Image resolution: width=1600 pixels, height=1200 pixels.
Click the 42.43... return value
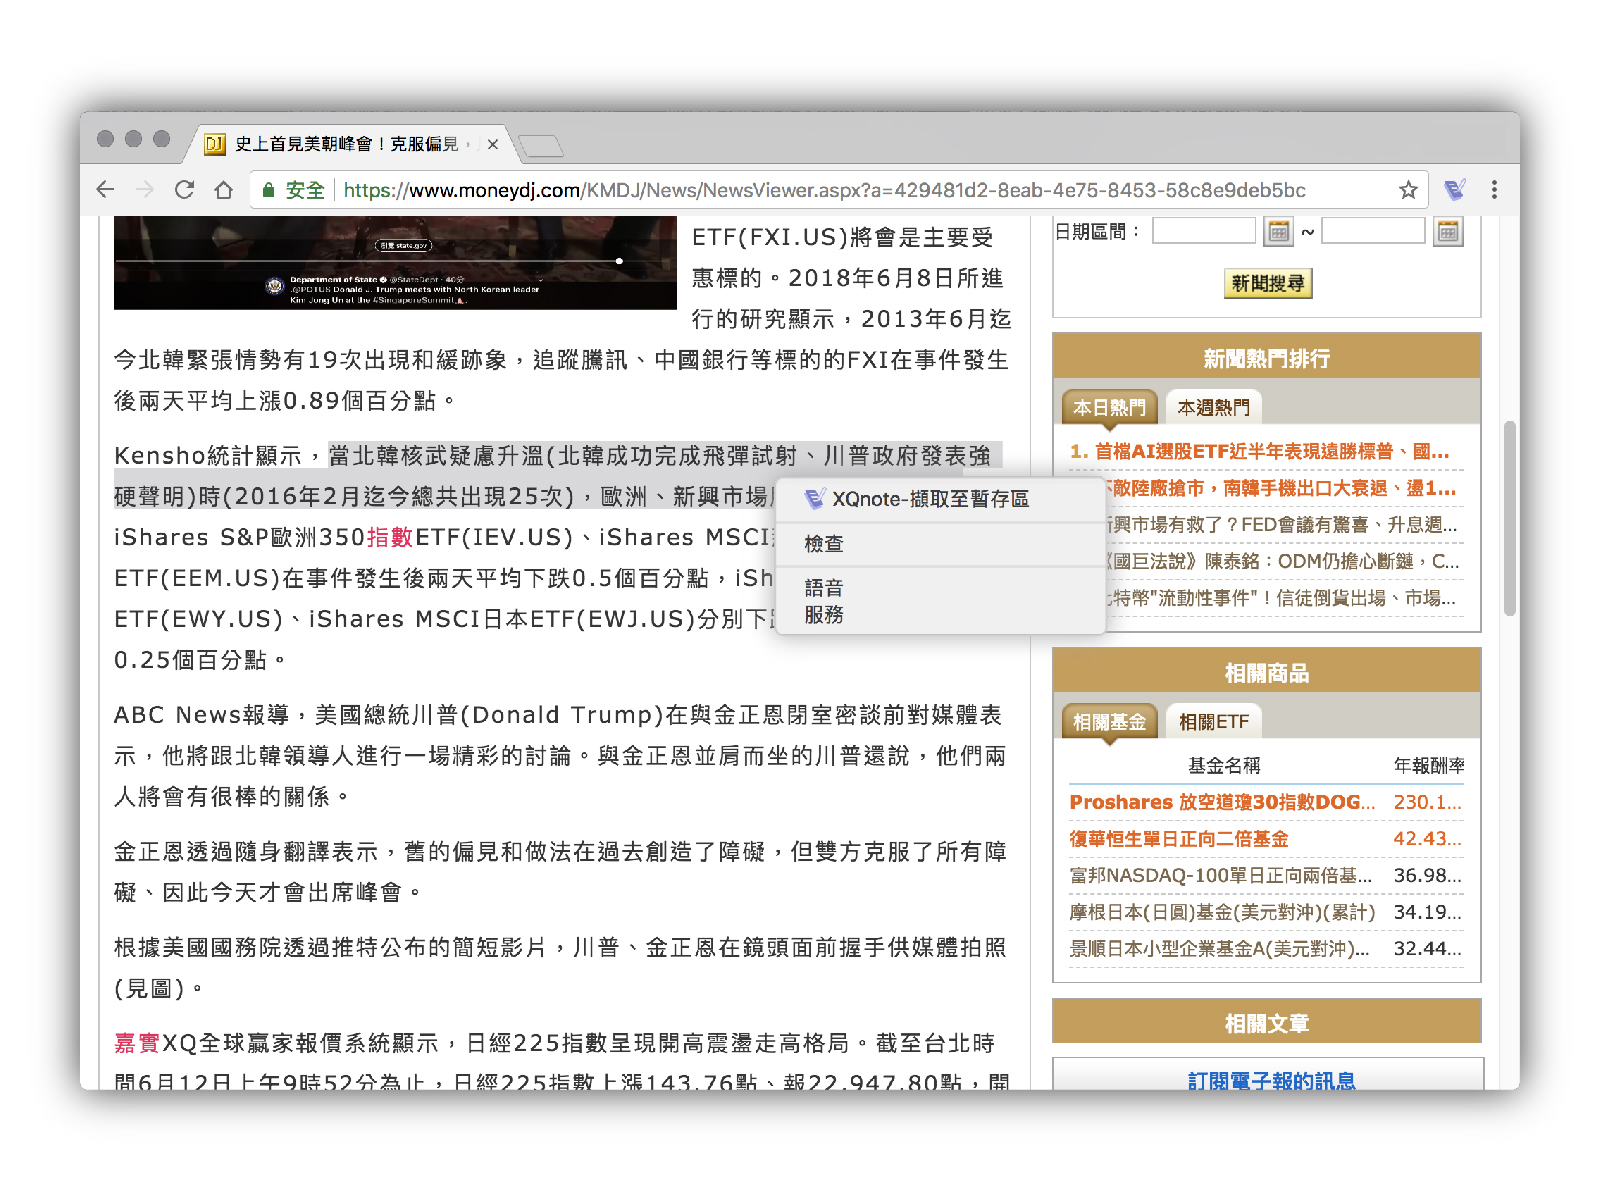1427,838
